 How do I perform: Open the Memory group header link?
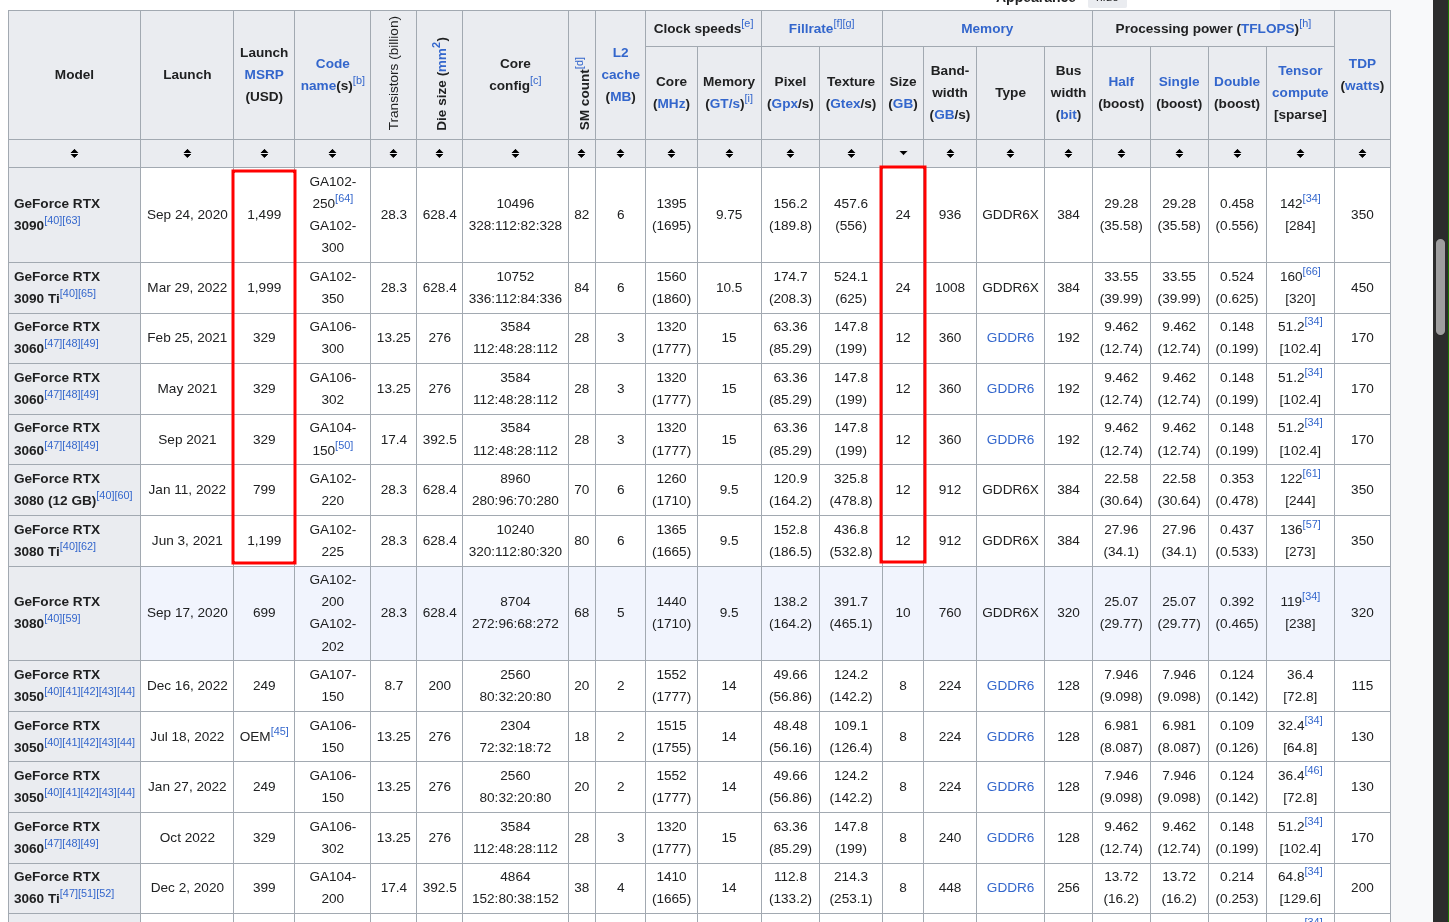tap(987, 29)
